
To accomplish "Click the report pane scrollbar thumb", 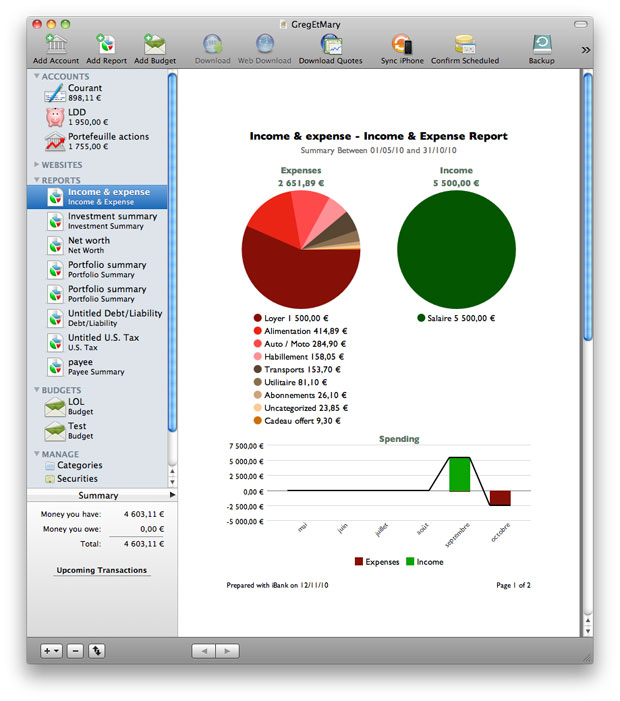I will click(588, 207).
